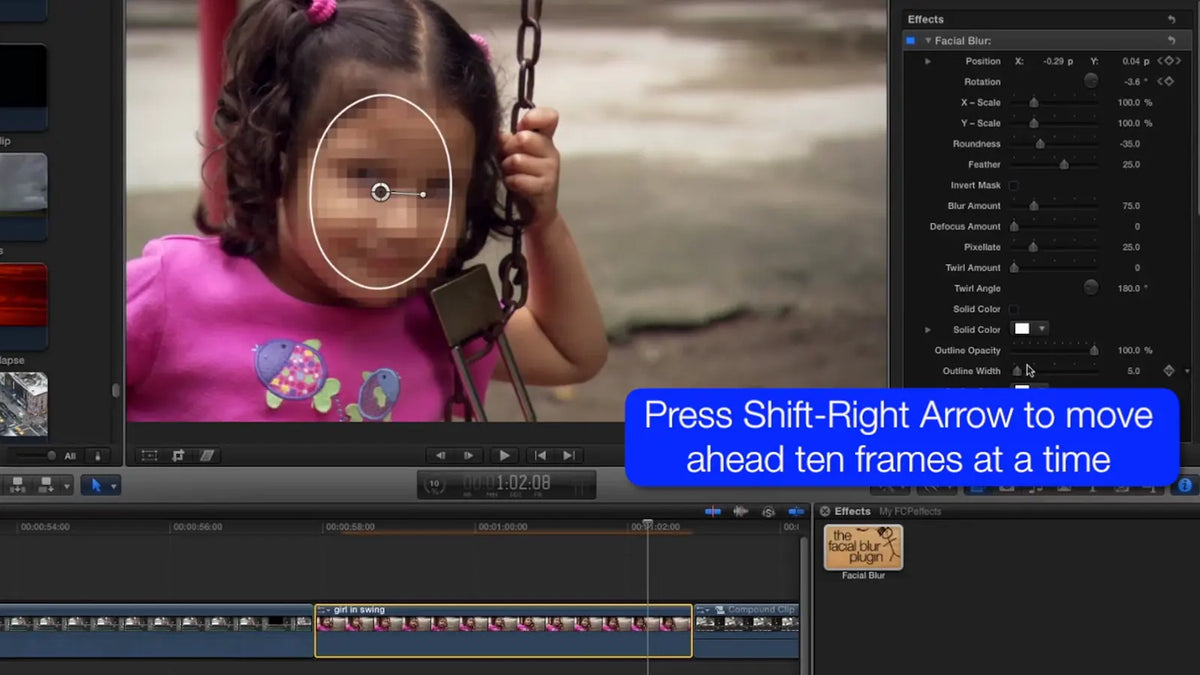
Task: Reset the Facial Blur effect parameters
Action: [x=1171, y=40]
